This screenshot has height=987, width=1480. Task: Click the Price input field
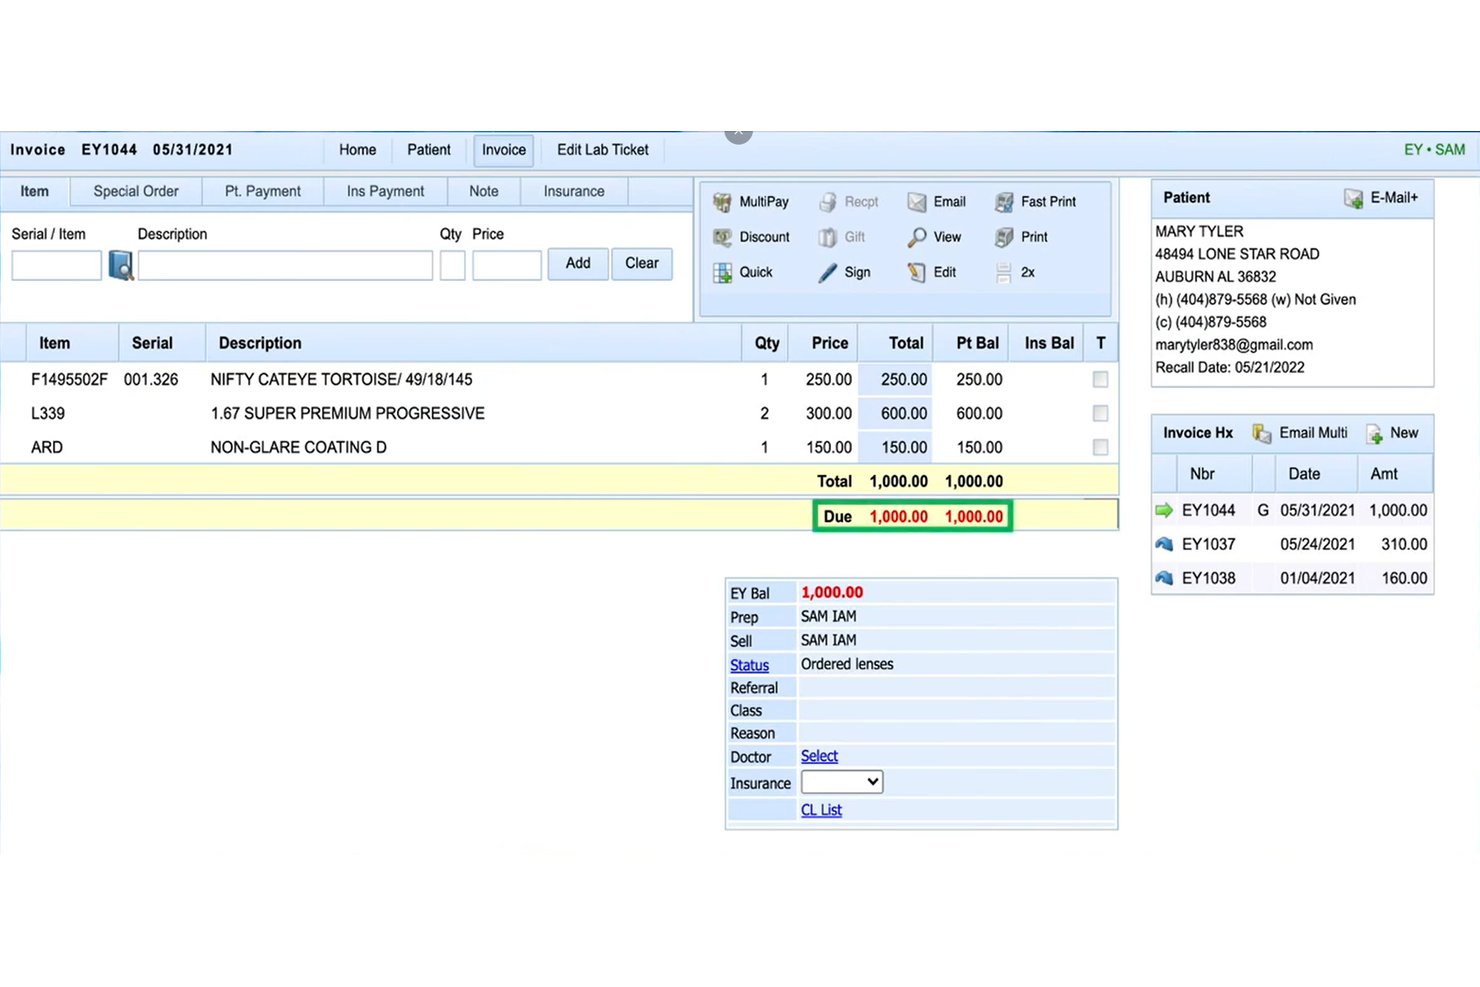(507, 265)
